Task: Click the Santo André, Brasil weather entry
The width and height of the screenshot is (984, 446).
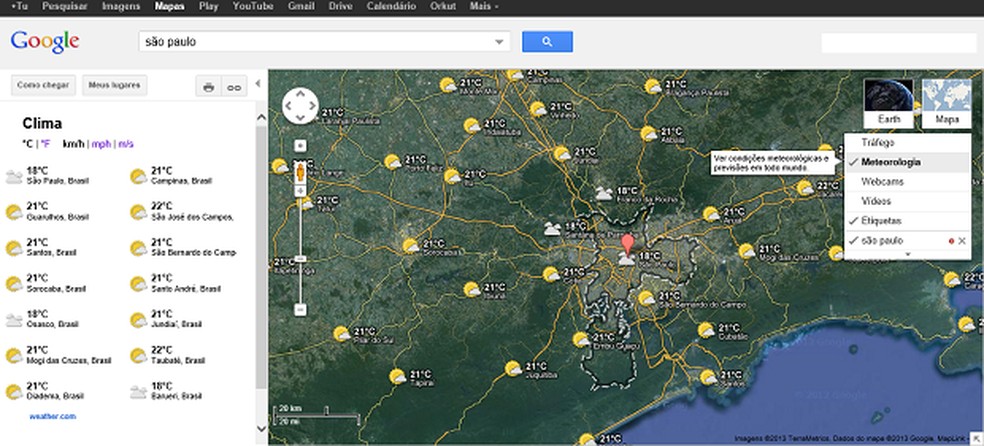Action: tap(176, 284)
